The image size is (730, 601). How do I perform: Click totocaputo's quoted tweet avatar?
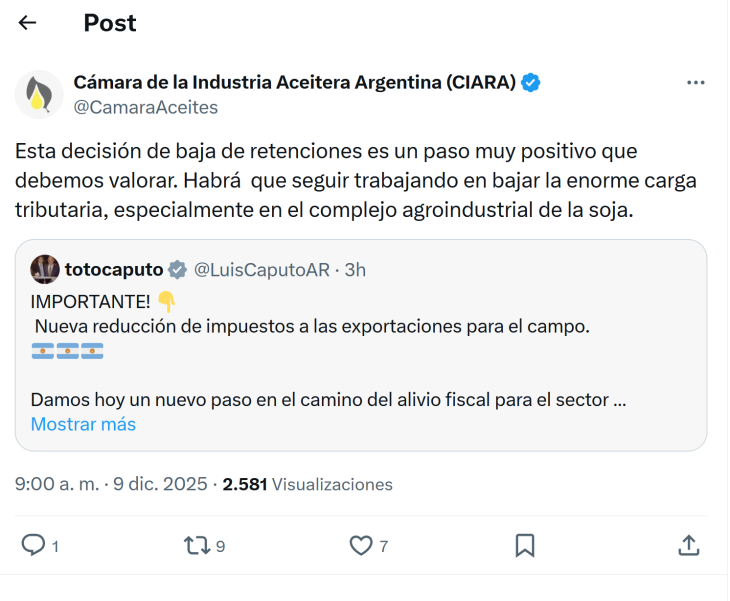[45, 269]
